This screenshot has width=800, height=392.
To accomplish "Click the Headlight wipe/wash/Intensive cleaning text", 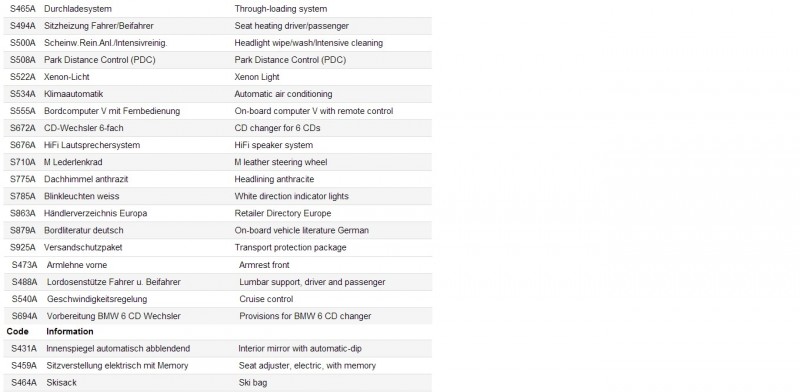I will pos(309,43).
